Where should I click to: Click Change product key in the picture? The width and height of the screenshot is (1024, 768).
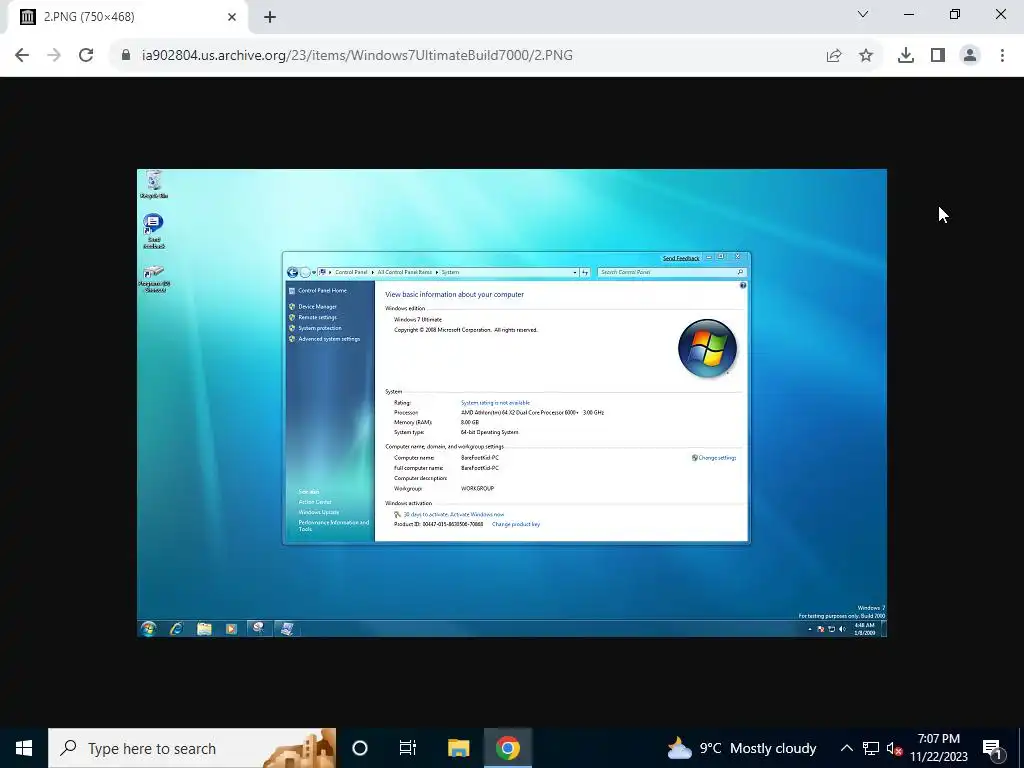tap(516, 524)
